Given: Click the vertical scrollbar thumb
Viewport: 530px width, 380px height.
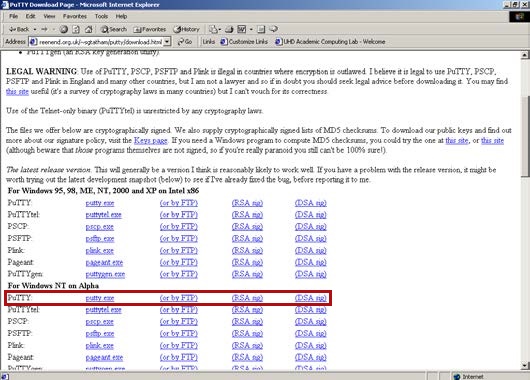Looking at the screenshot, I should coord(525,137).
